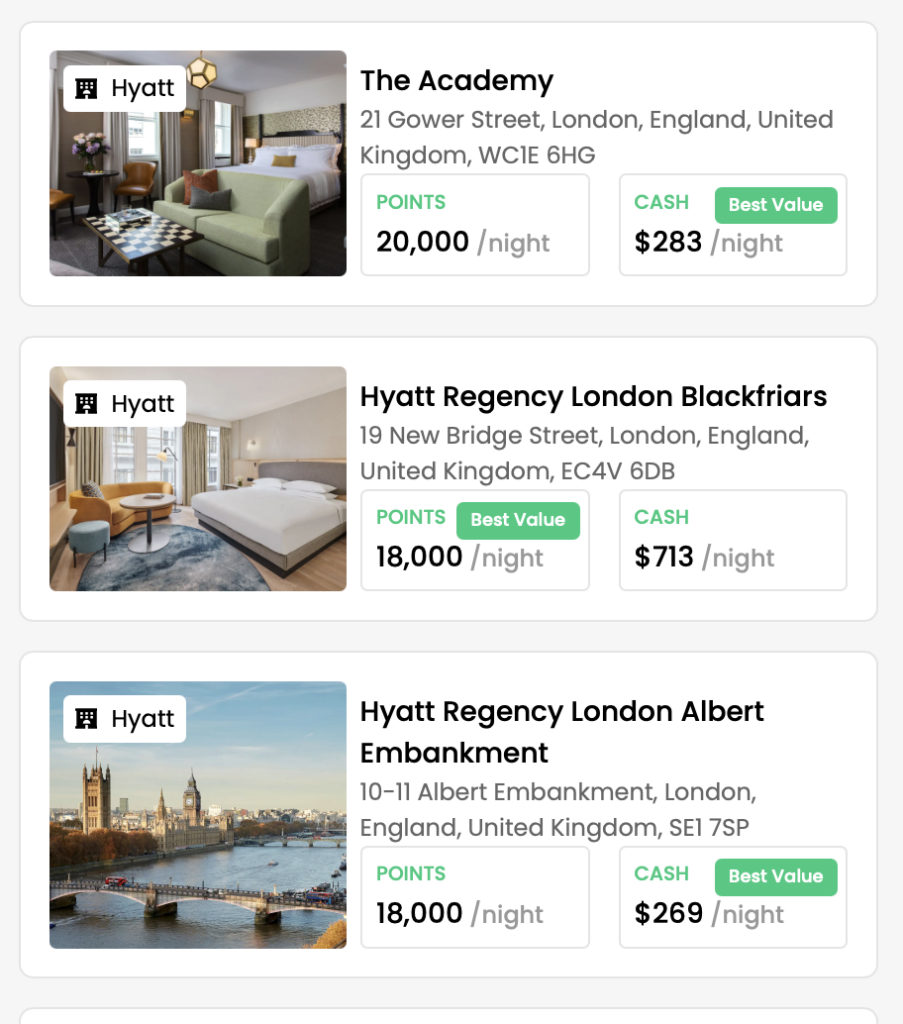The image size is (903, 1024).
Task: Click the Hyatt building icon on the Blackfriars photo
Action: click(x=87, y=404)
